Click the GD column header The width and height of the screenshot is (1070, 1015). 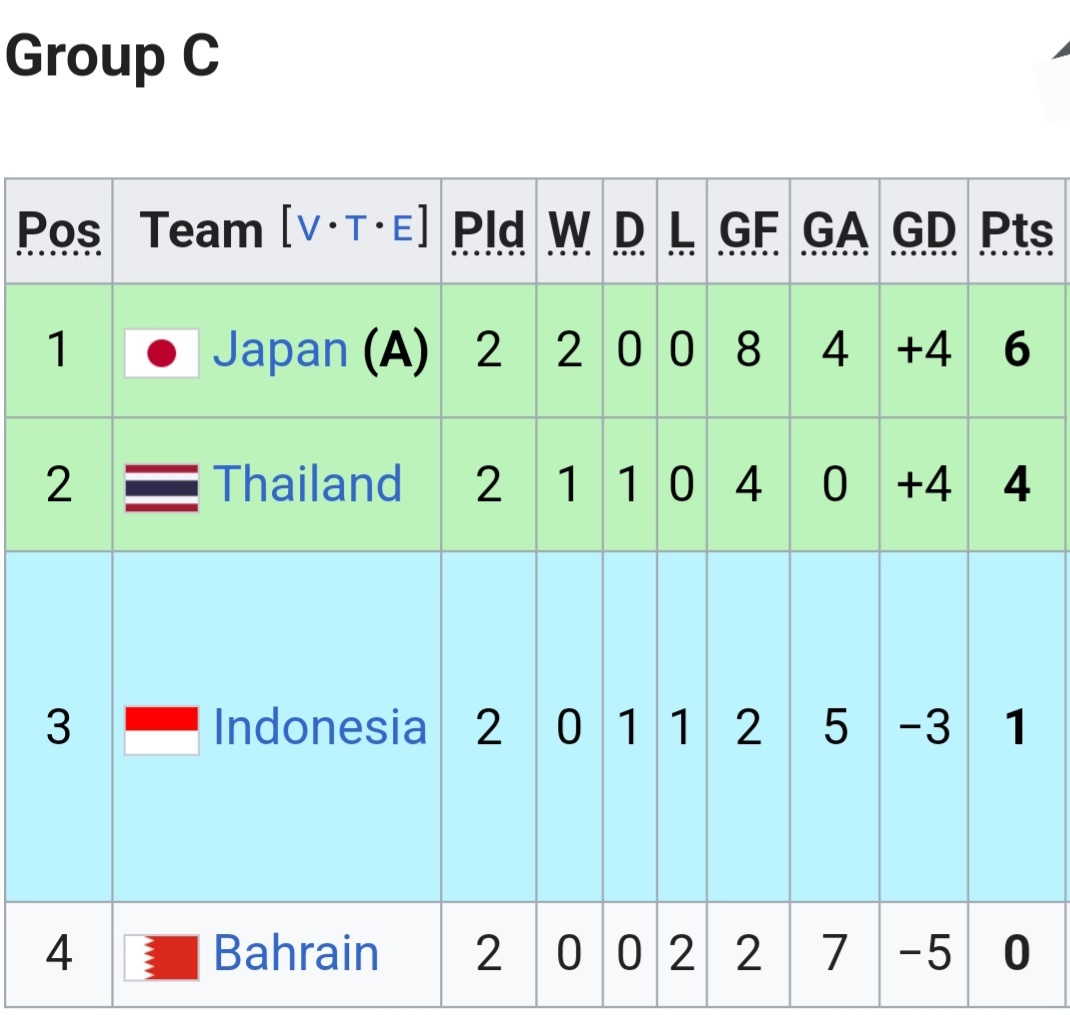pyautogui.click(x=923, y=232)
